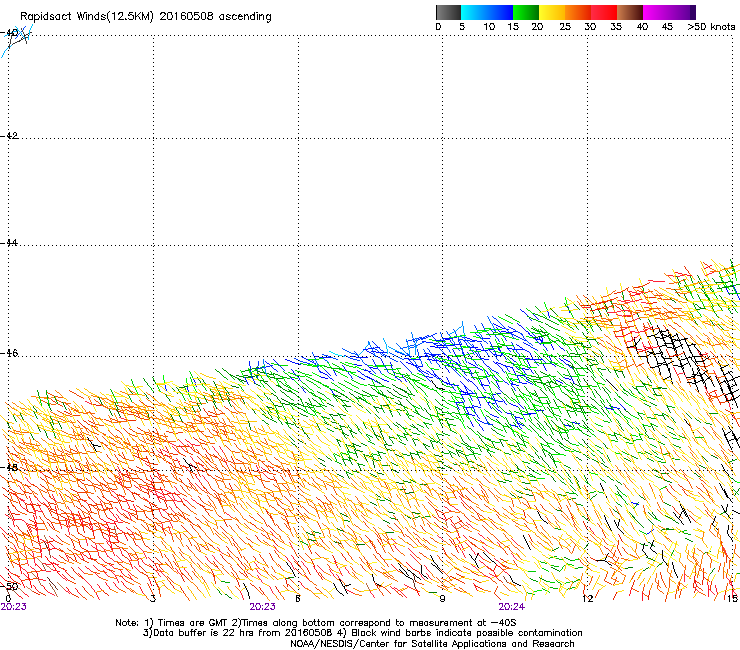This screenshot has height=650, width=740.
Task: Click the yellow 20-25 knots legend swatch
Action: click(x=552, y=12)
